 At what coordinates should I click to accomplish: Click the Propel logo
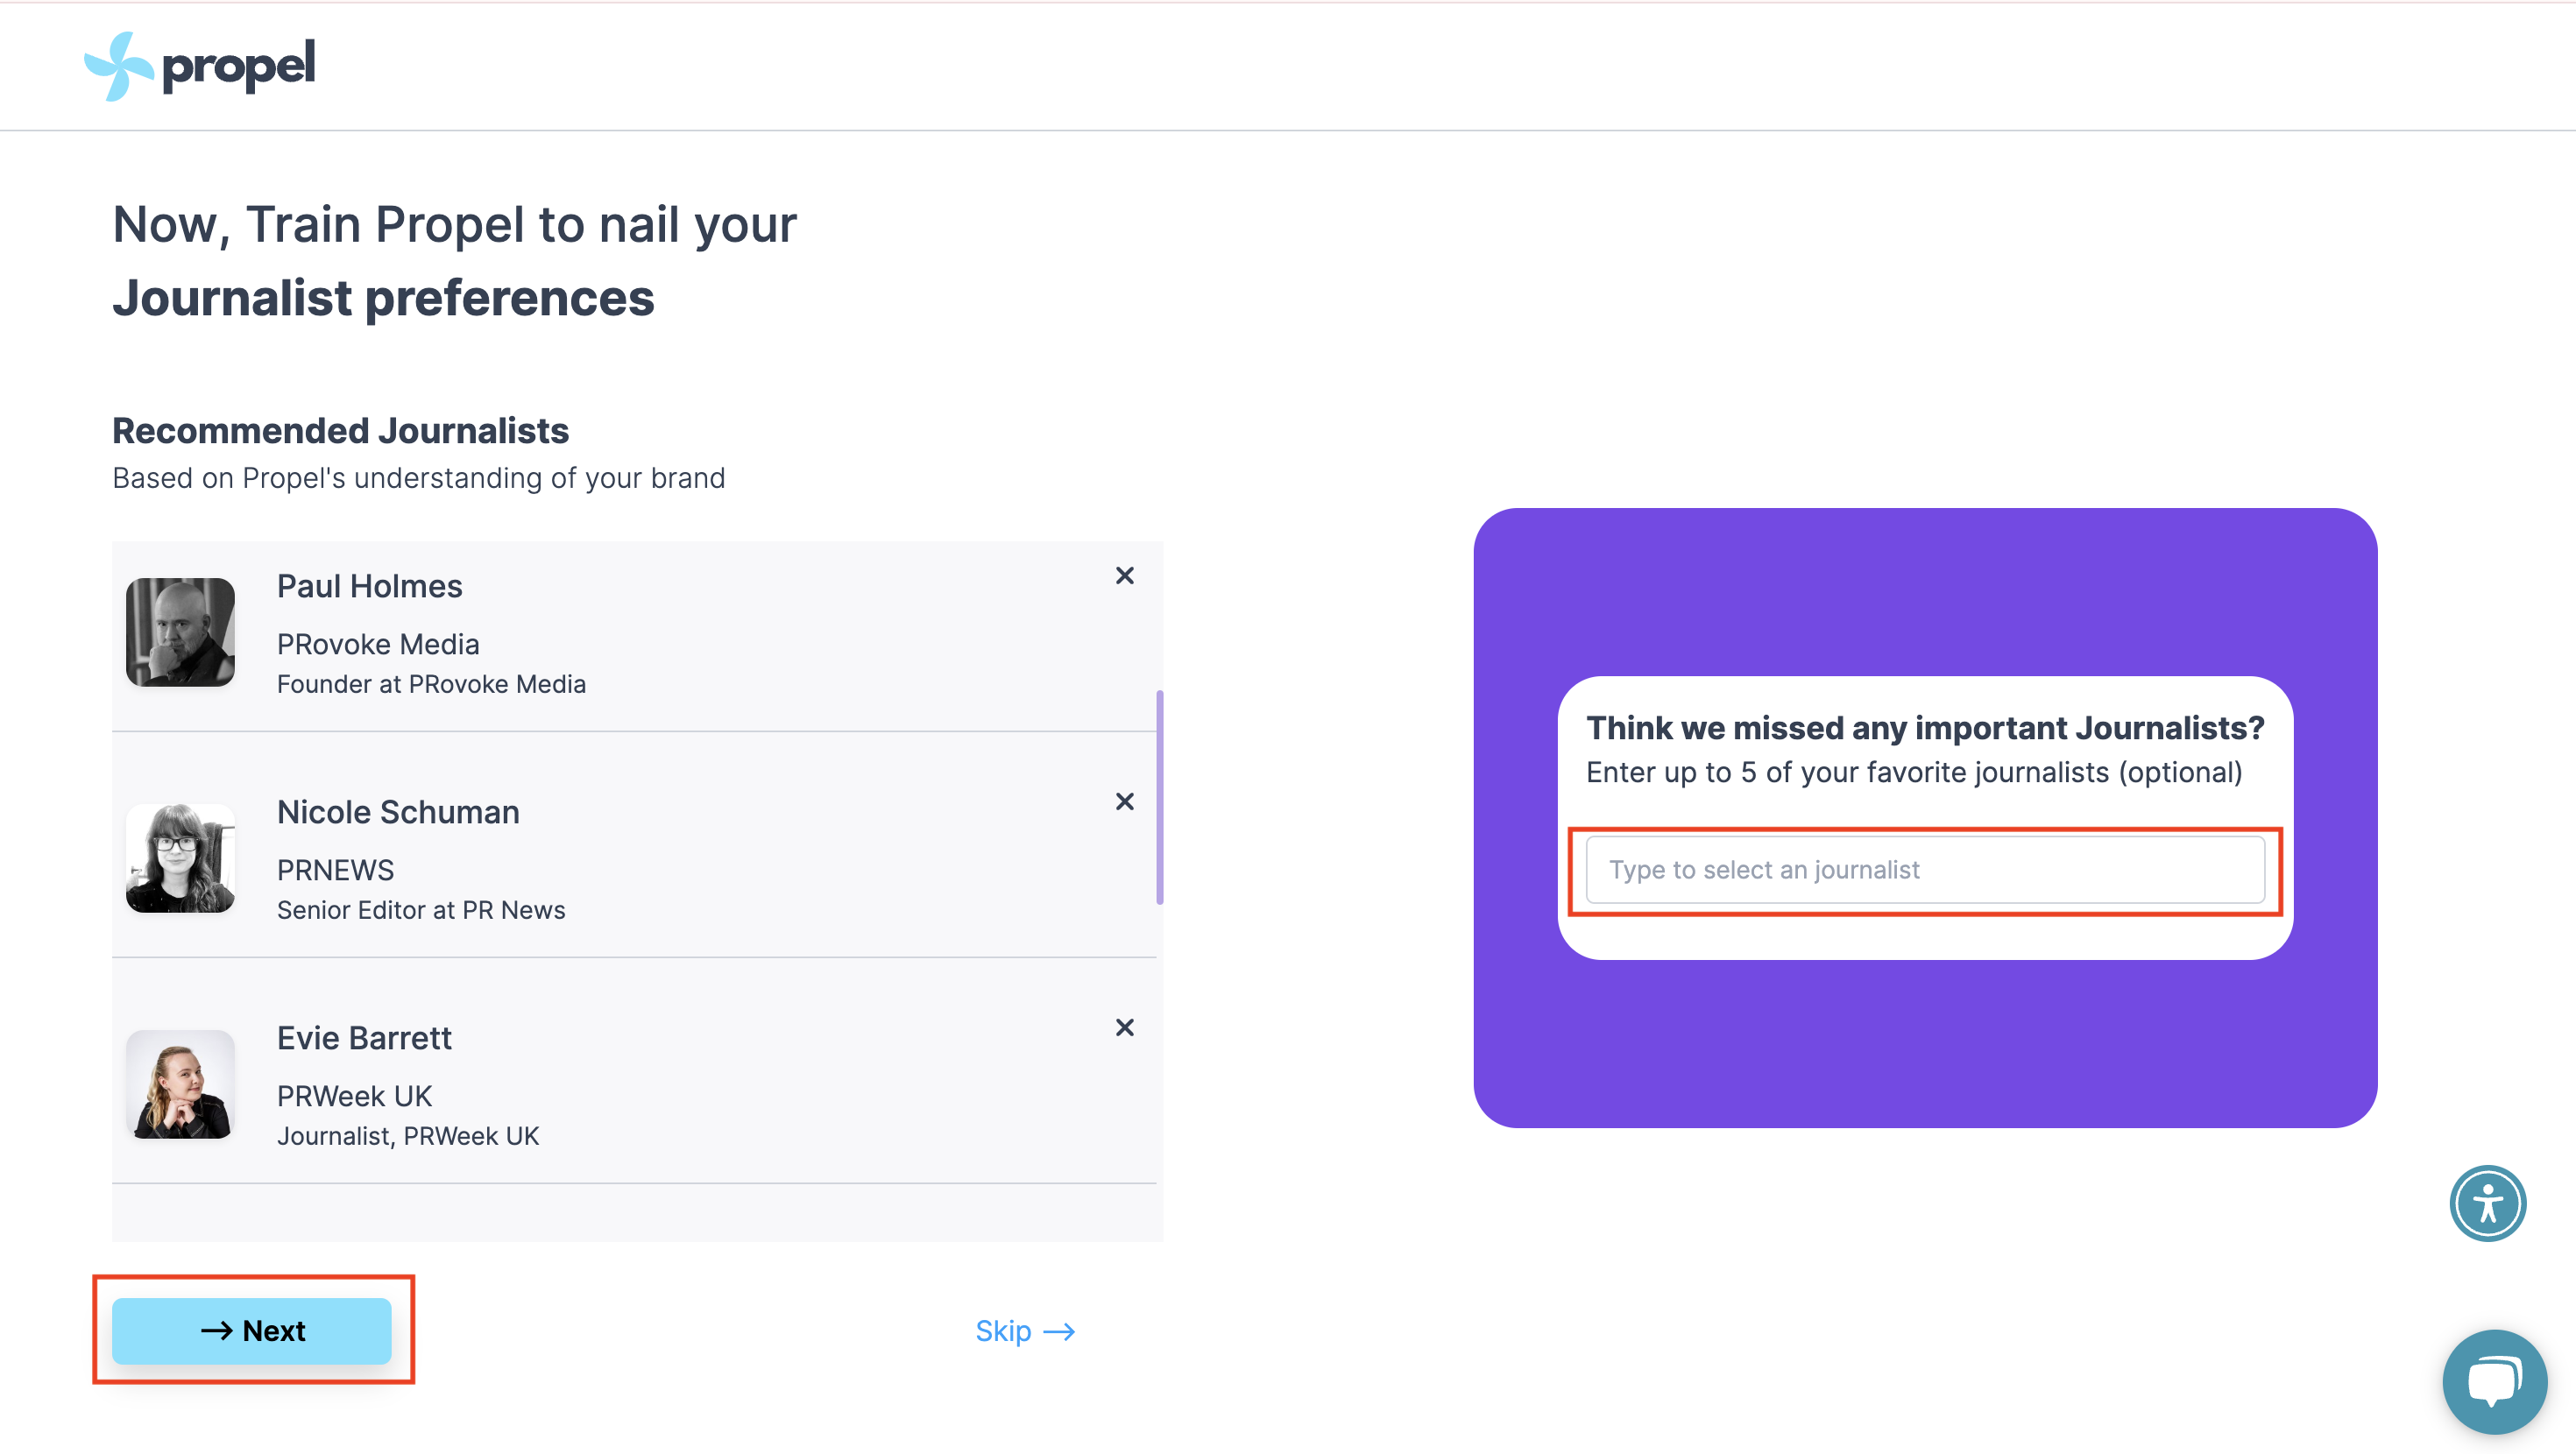coord(199,66)
